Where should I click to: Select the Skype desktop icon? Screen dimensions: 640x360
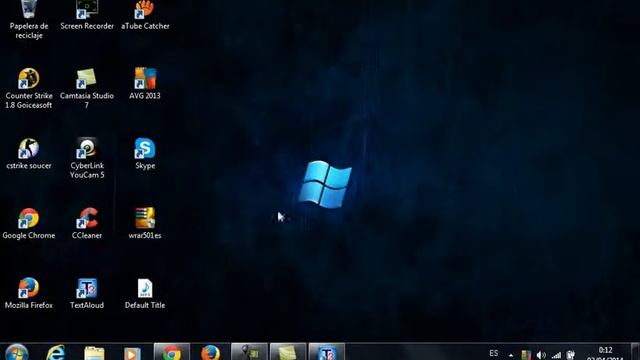(x=145, y=153)
